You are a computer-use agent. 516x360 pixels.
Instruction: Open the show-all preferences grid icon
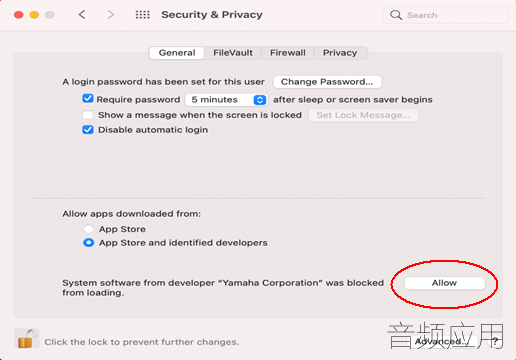click(143, 15)
